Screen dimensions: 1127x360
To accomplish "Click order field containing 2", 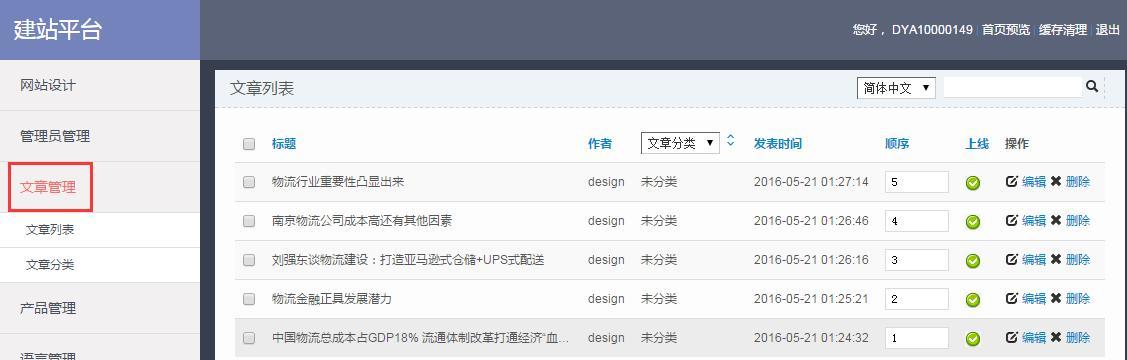I will [x=916, y=298].
